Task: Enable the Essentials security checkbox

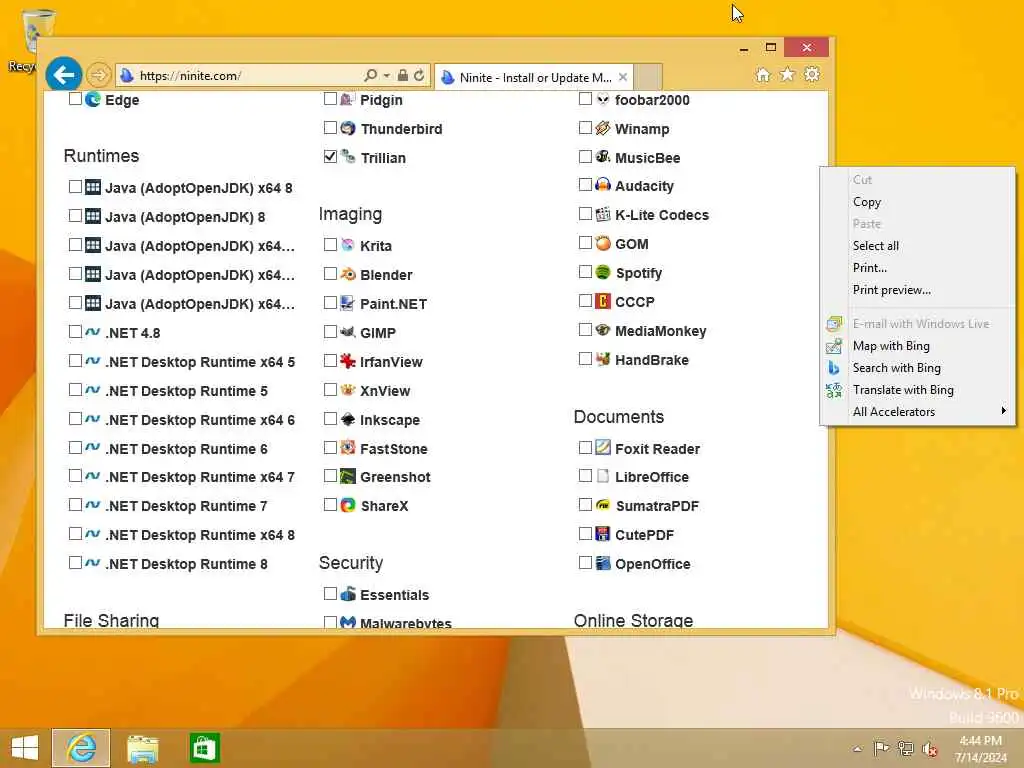Action: 330,594
